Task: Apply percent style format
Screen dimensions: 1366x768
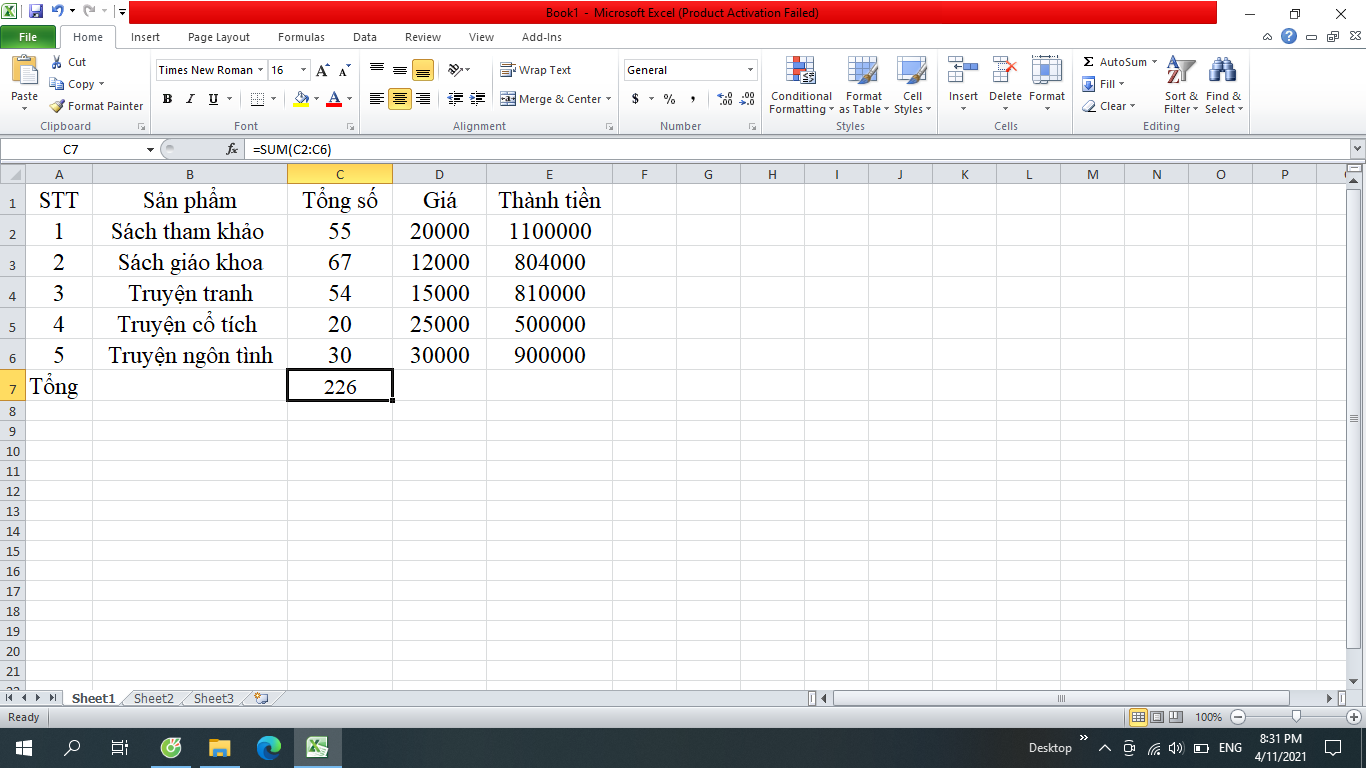Action: [x=669, y=99]
